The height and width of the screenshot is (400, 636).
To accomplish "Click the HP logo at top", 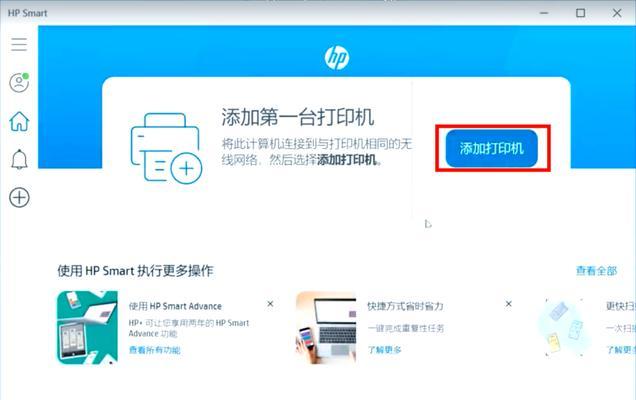I will 337,57.
